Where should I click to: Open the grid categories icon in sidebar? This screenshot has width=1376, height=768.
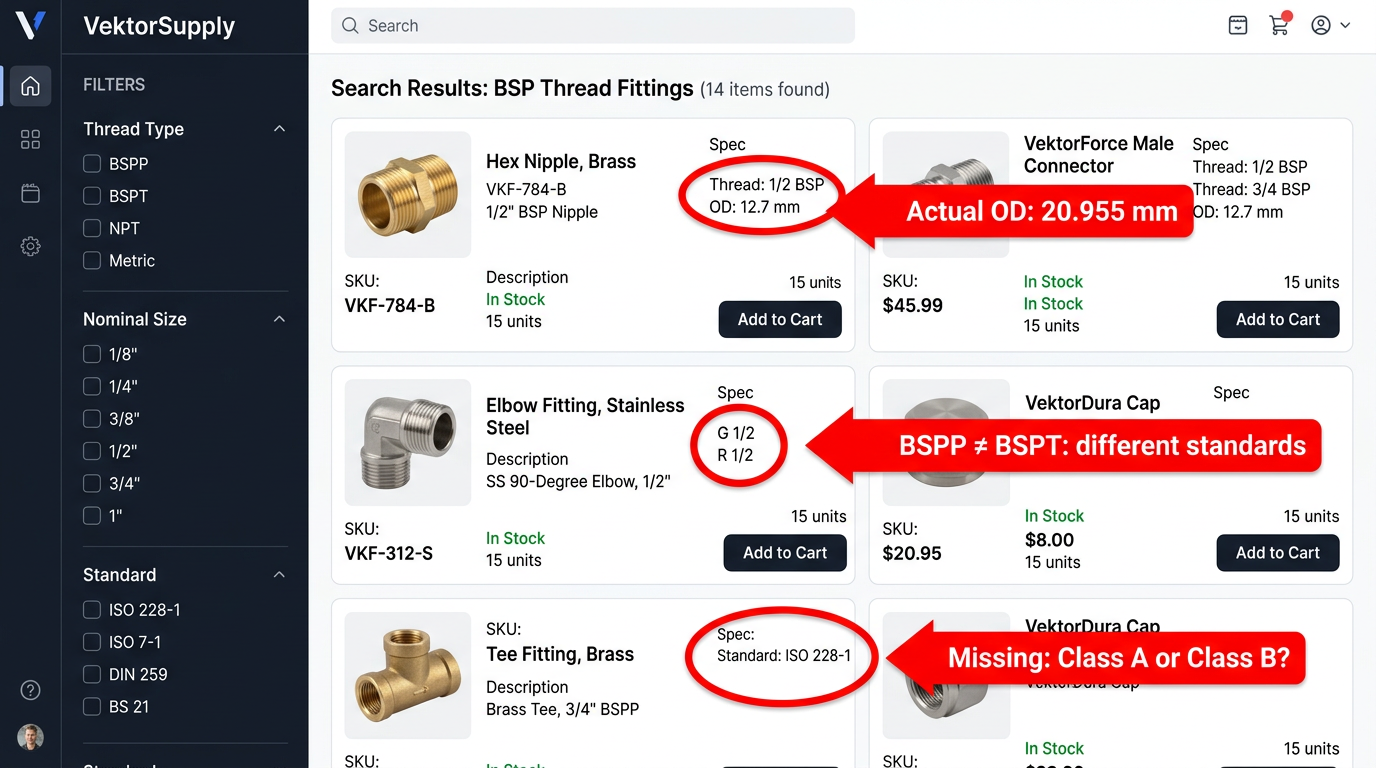tap(30, 139)
